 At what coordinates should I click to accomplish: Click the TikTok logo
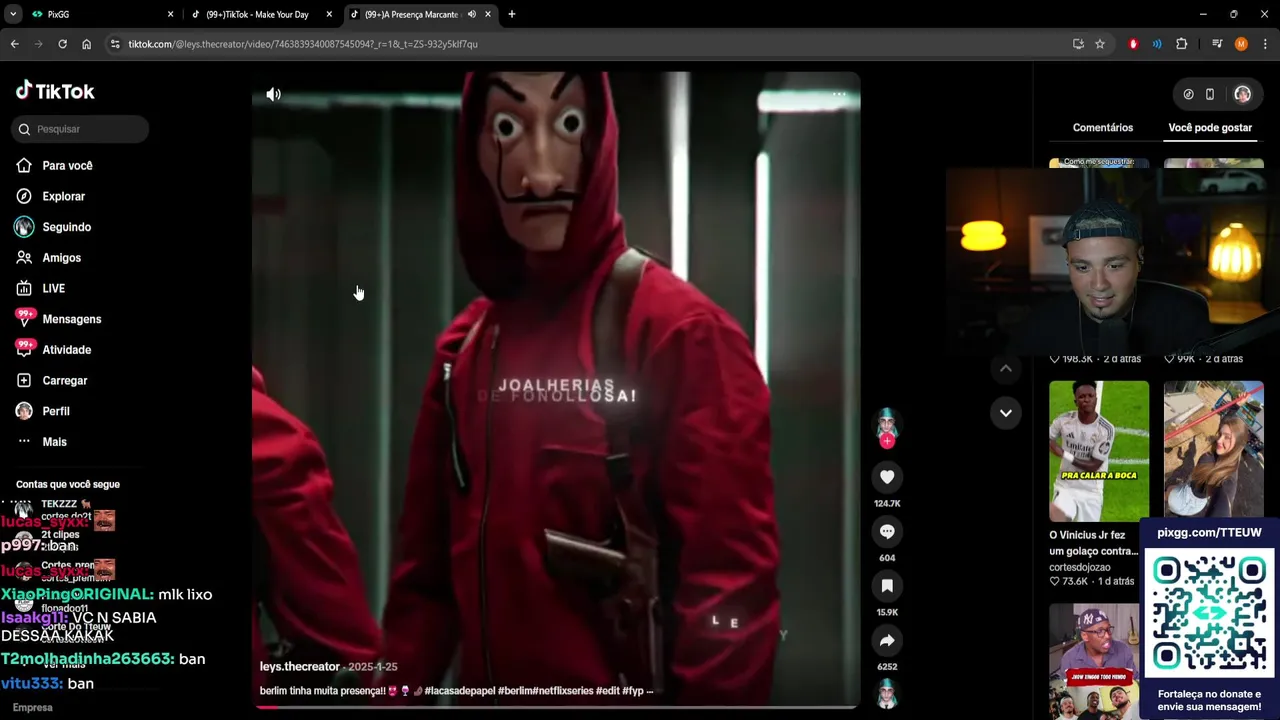[x=55, y=91]
